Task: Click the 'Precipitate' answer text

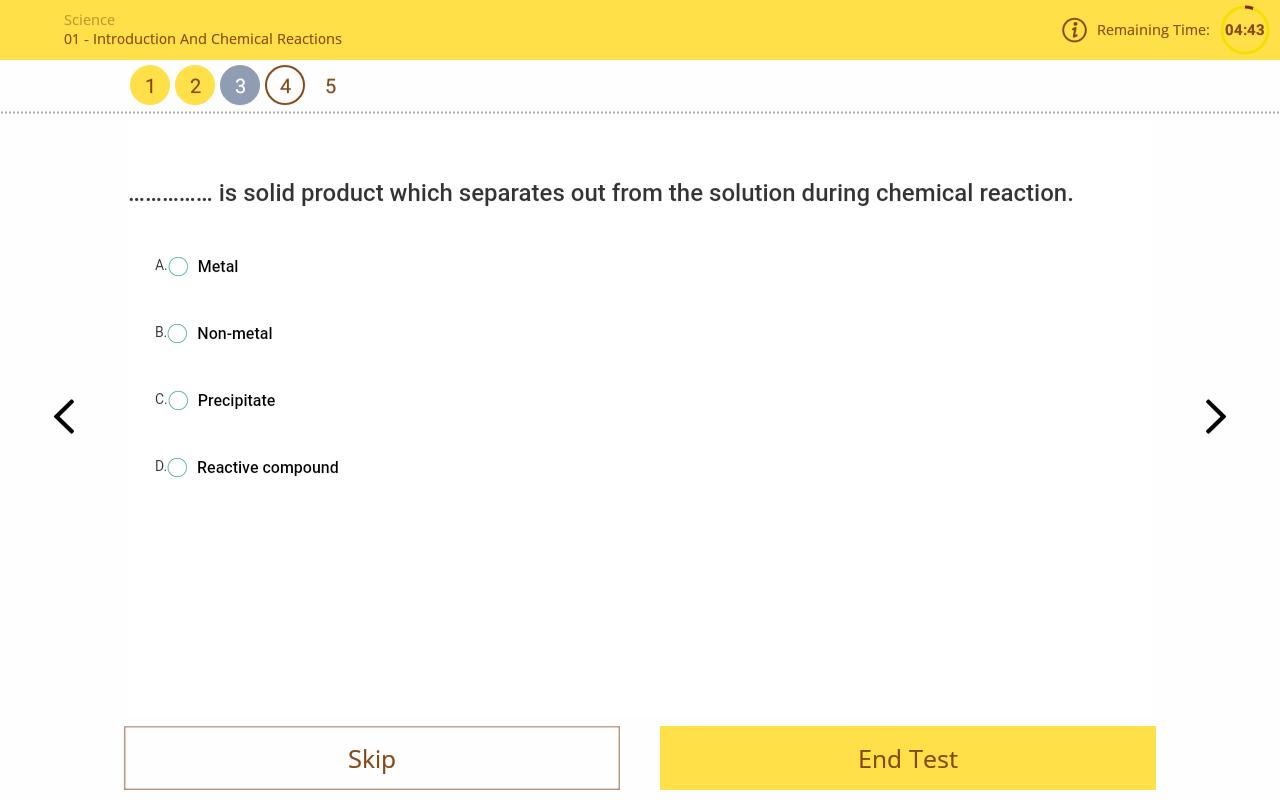Action: coord(236,400)
